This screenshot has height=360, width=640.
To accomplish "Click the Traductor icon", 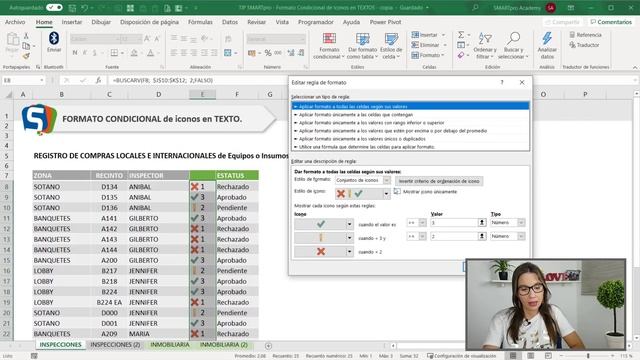I will pyautogui.click(x=572, y=45).
